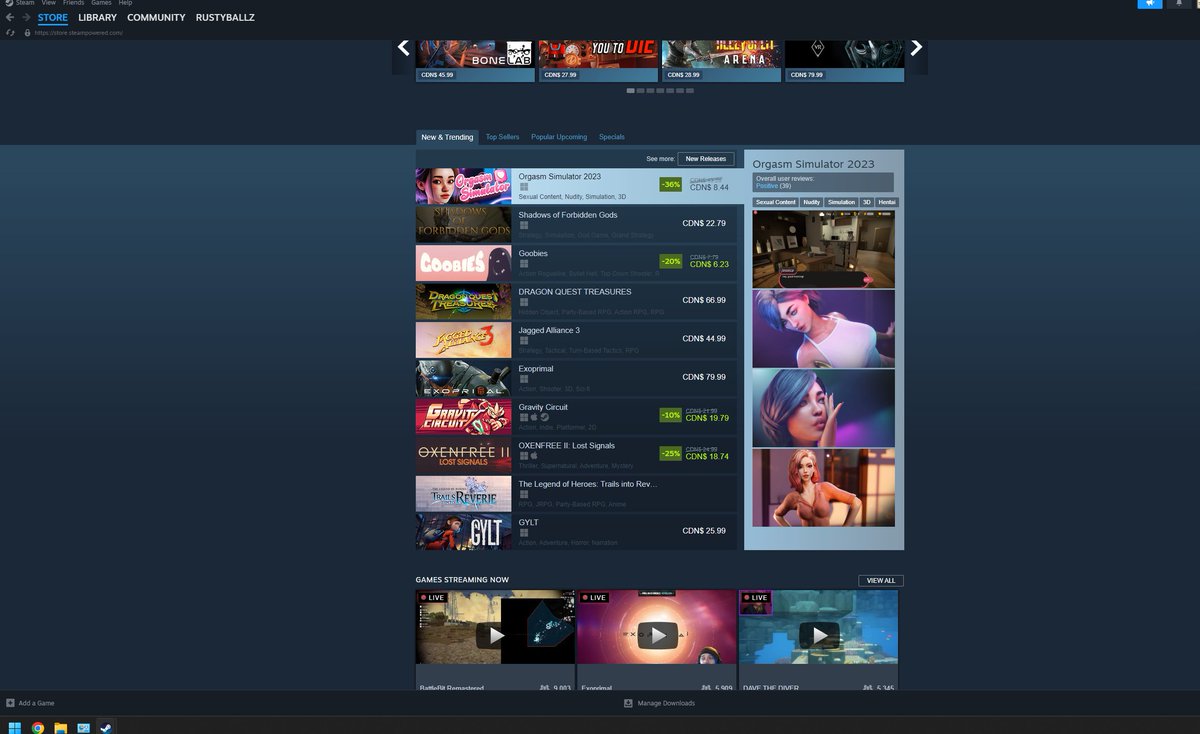The width and height of the screenshot is (1200, 734).
Task: Open the Goobies game listing
Action: (x=576, y=263)
